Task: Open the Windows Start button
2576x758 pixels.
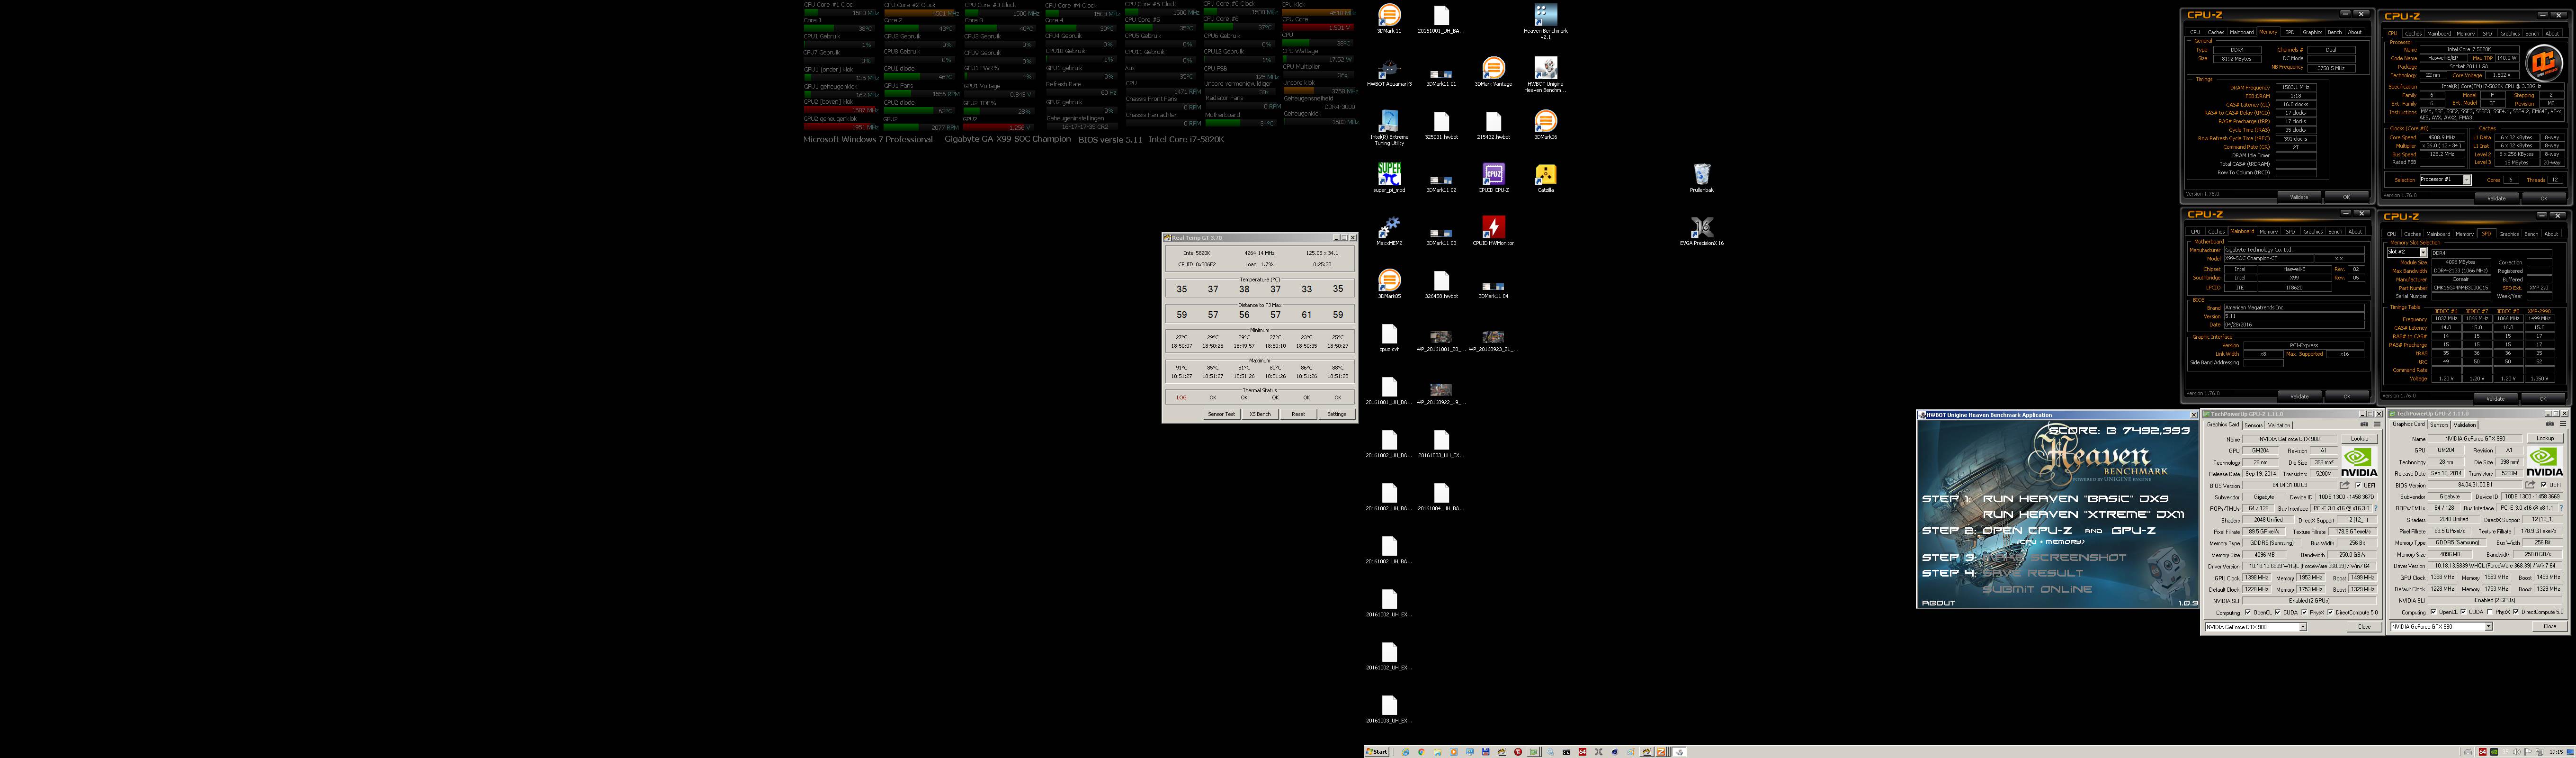Action: (1377, 751)
